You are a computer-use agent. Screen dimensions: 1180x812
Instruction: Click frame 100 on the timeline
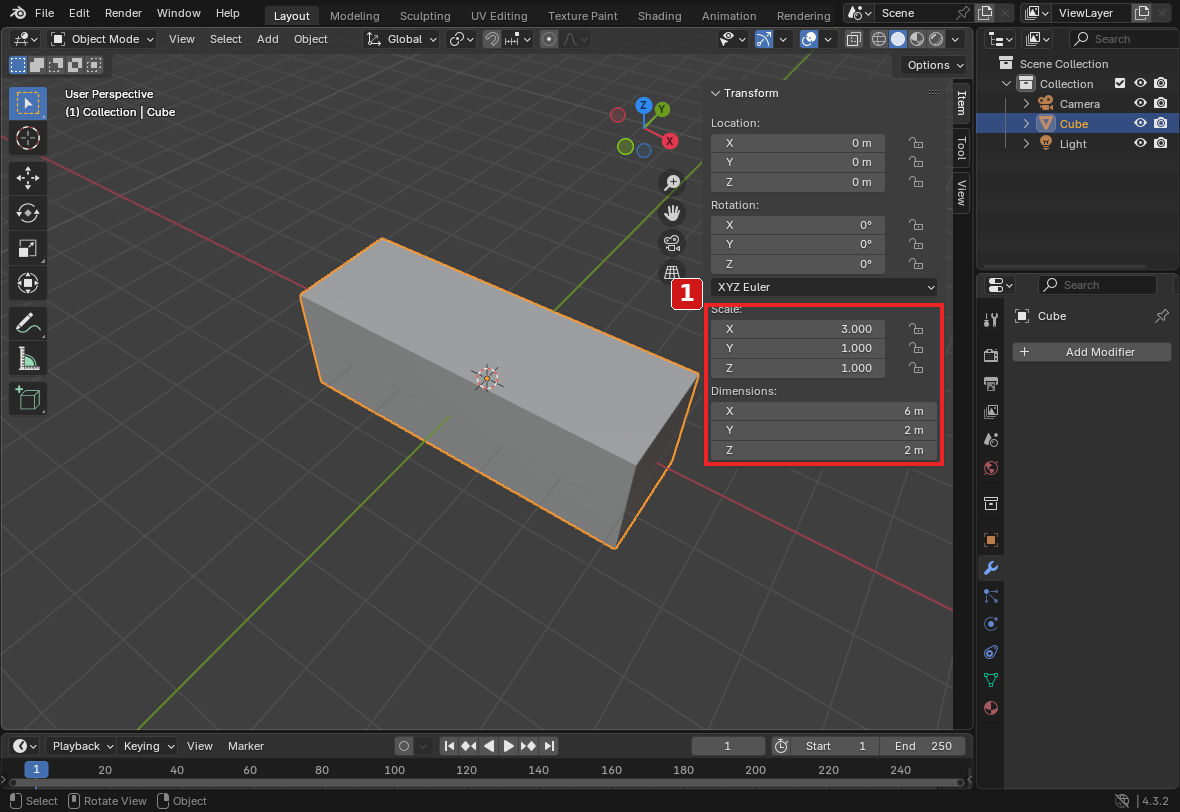click(x=394, y=770)
